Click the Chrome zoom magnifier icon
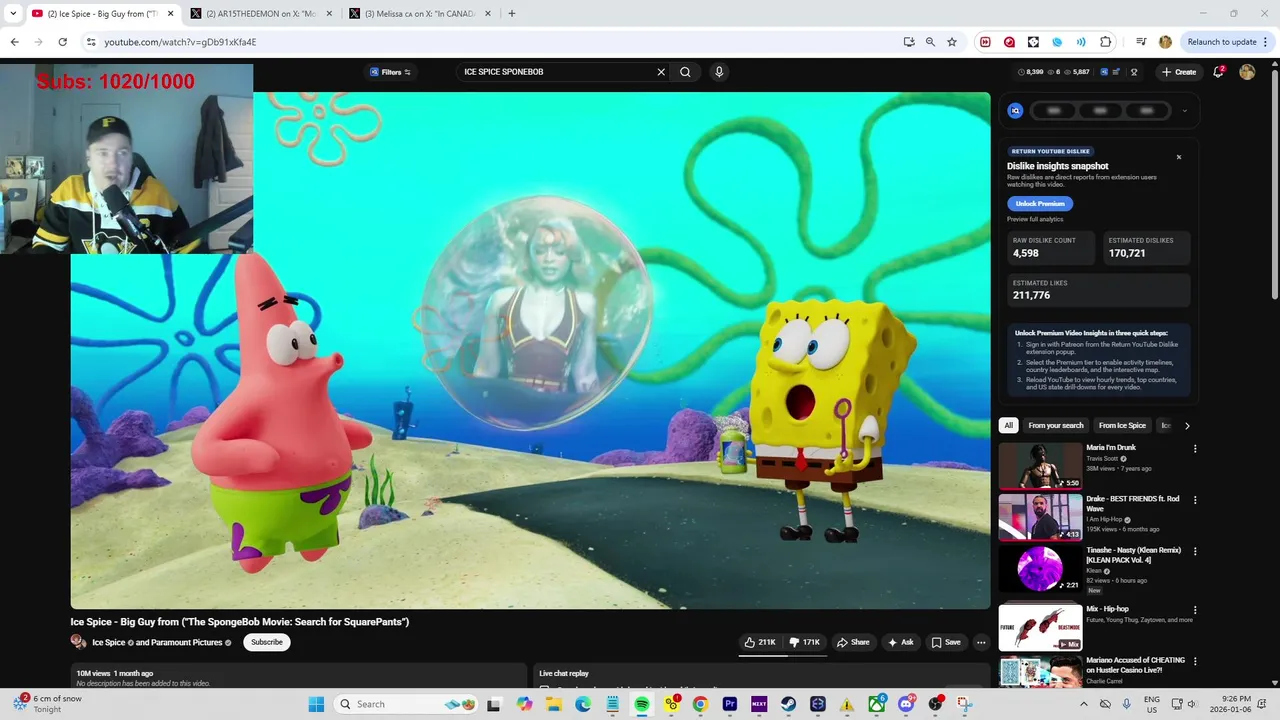1280x720 pixels. tap(930, 42)
